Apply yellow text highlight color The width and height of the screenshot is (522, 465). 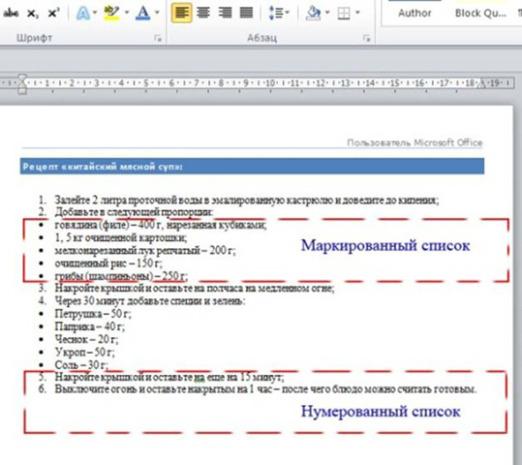pyautogui.click(x=112, y=13)
